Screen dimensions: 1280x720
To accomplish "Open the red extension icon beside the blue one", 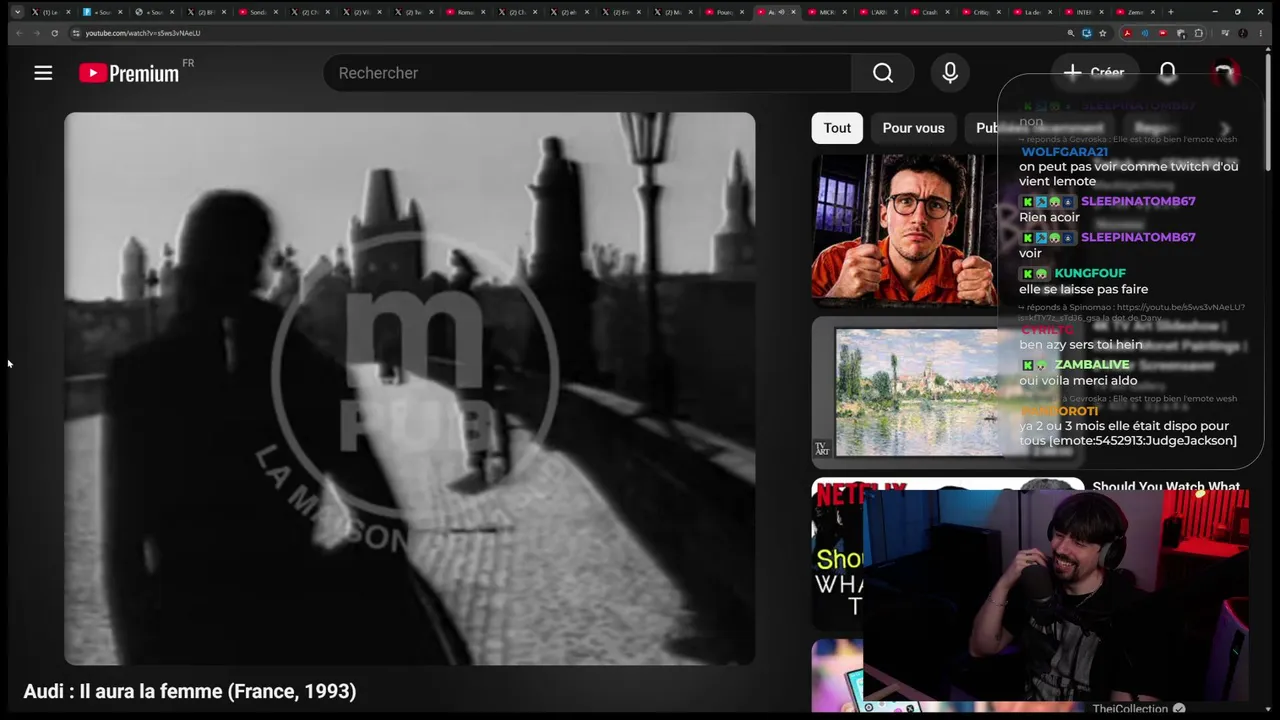I will 1162,33.
